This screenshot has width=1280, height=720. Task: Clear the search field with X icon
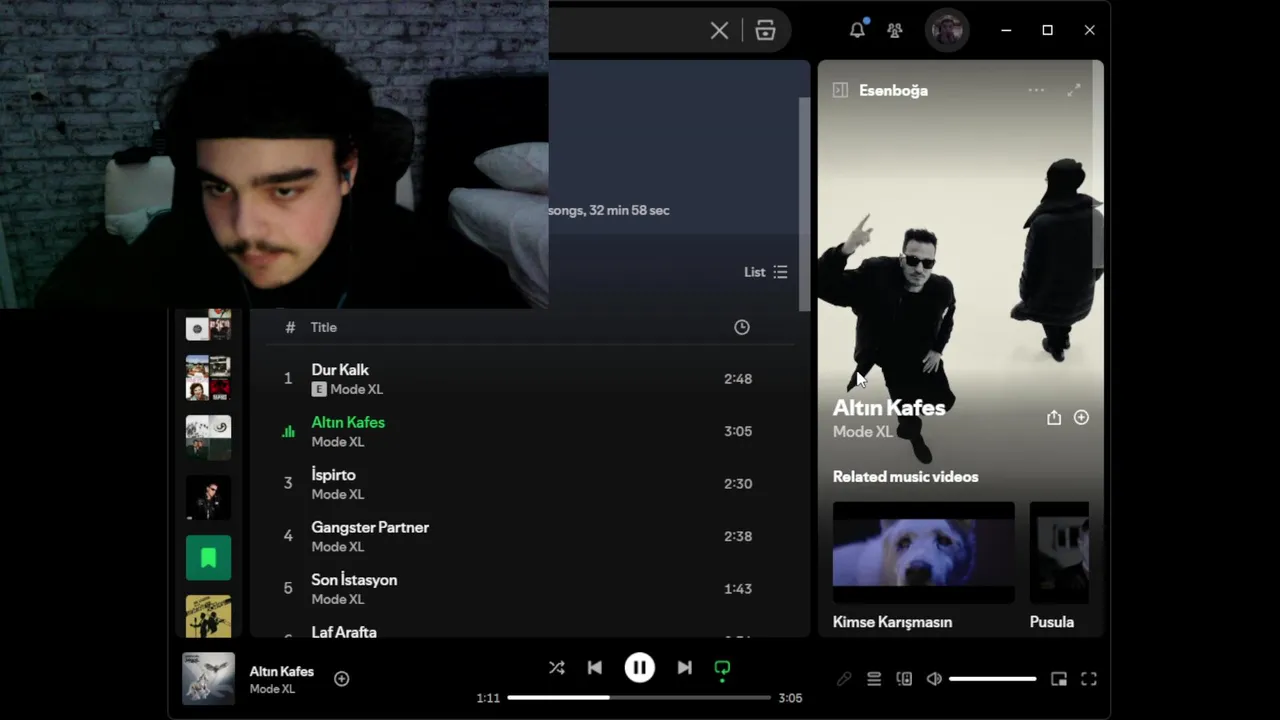[719, 30]
